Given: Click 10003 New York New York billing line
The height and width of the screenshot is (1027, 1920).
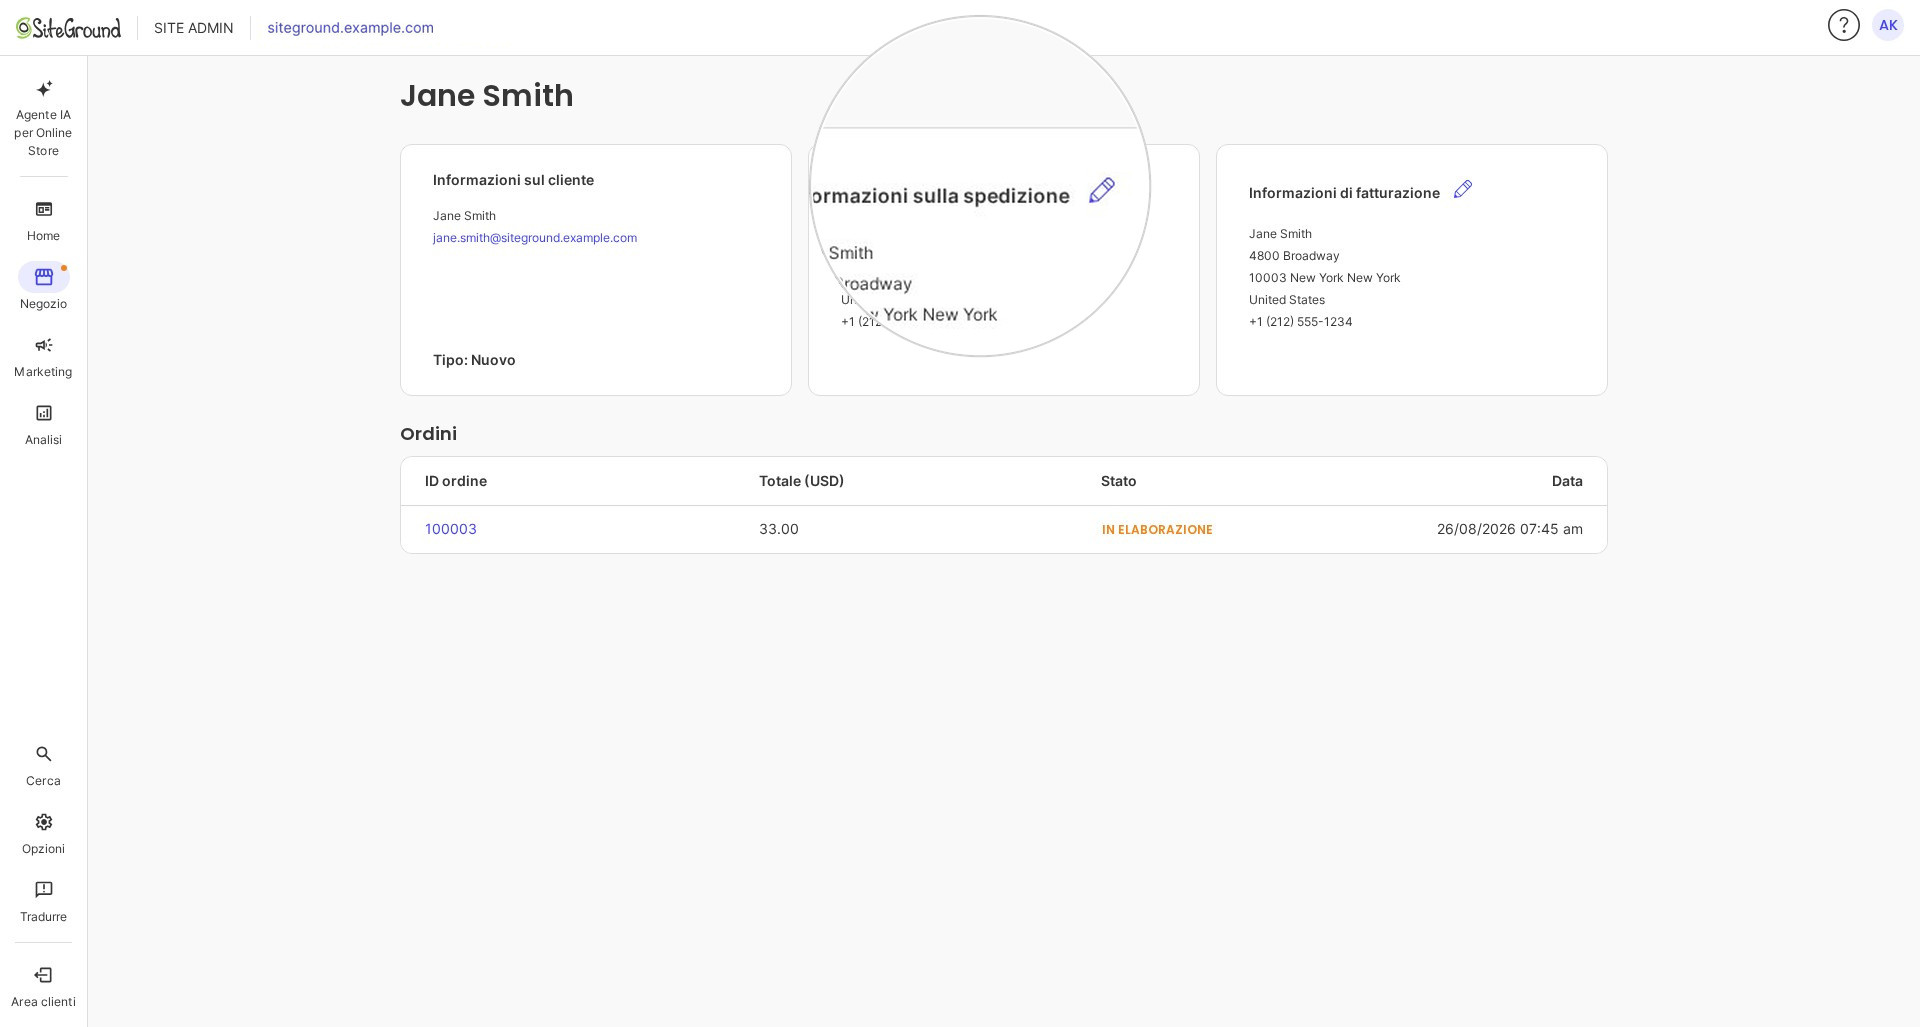Looking at the screenshot, I should pyautogui.click(x=1324, y=278).
